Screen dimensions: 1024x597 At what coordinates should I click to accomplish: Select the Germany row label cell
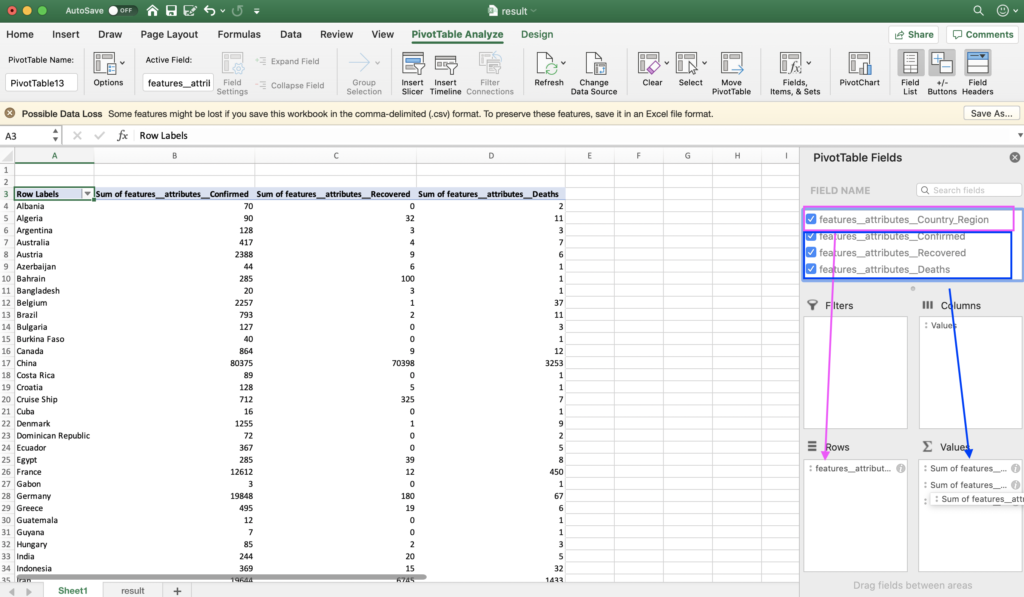[x=54, y=496]
